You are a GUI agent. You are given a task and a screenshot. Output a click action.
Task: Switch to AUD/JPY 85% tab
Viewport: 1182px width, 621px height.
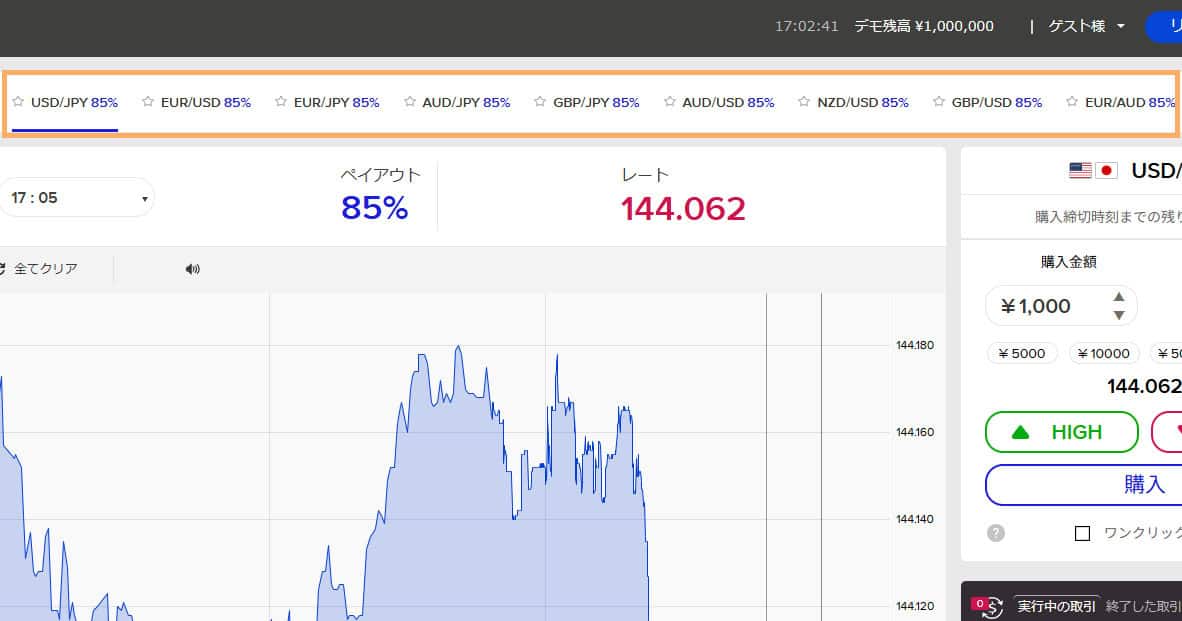click(466, 102)
